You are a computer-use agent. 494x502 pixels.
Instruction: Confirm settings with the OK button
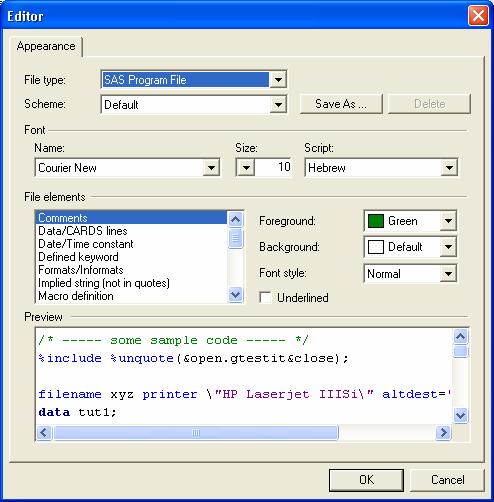[366, 480]
